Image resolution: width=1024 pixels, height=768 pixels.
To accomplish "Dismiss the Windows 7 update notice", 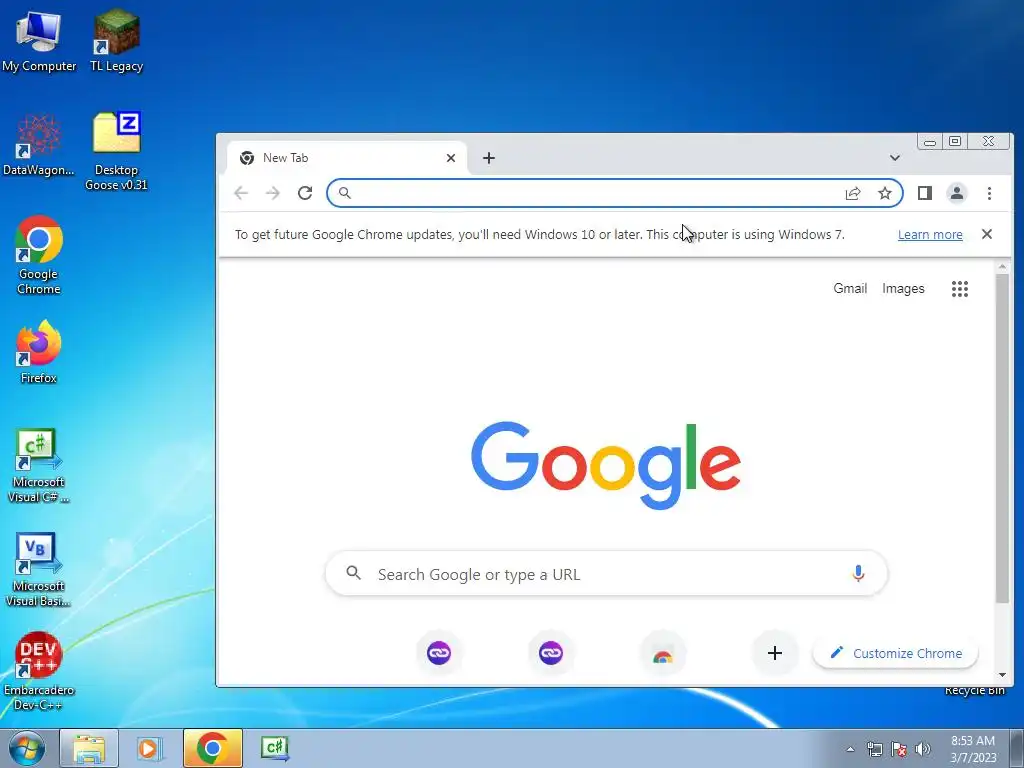I will coord(987,234).
